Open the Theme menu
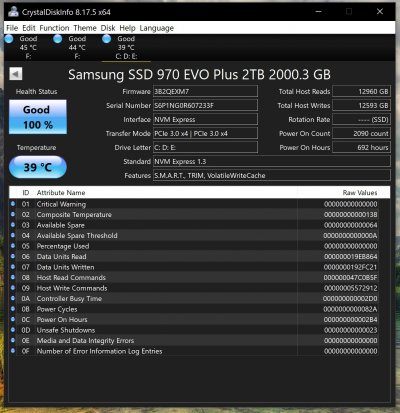Viewport: 400px width, 413px height. tap(85, 28)
